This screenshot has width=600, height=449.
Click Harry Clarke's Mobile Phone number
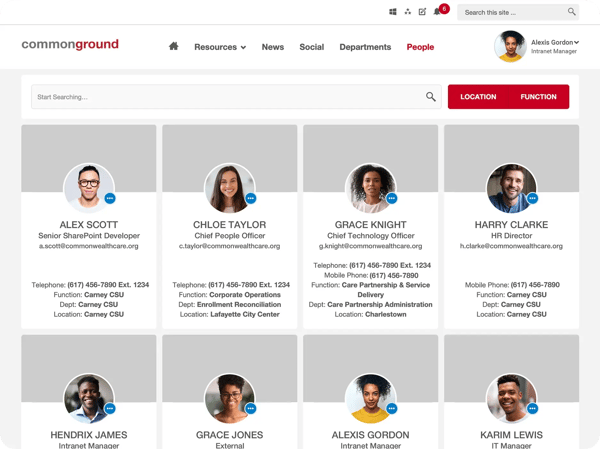point(535,285)
